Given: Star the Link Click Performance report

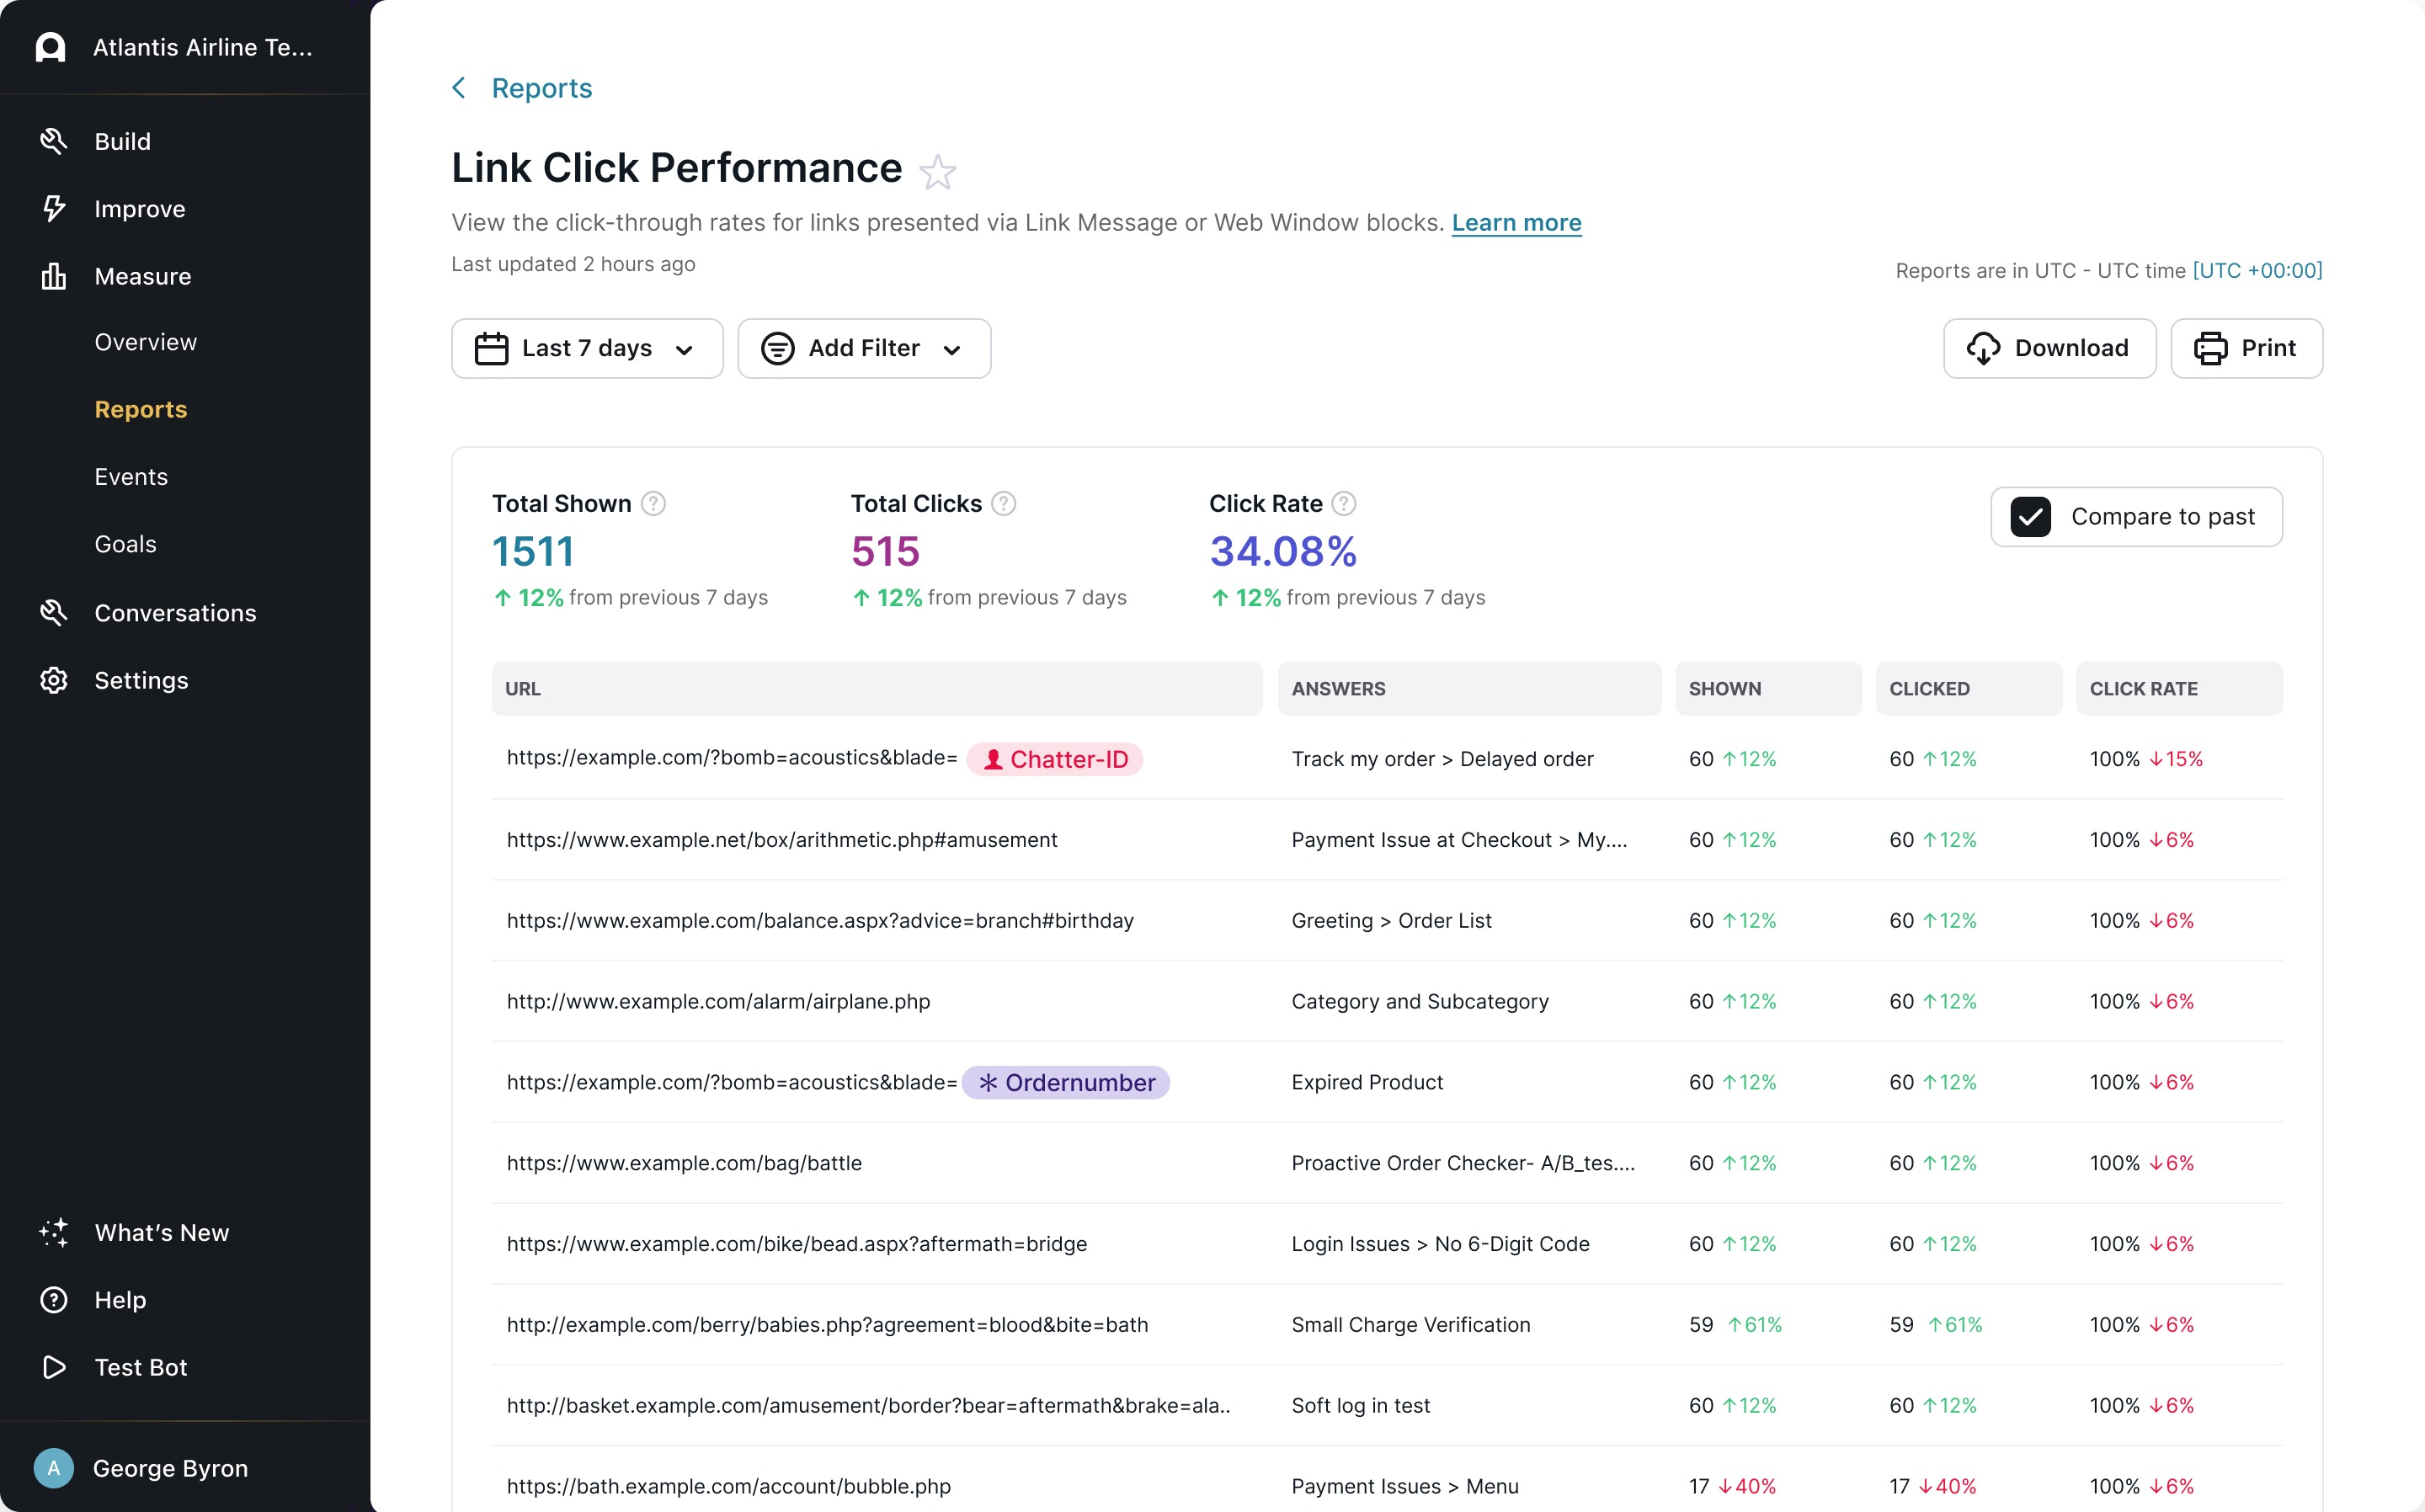Looking at the screenshot, I should pos(937,171).
